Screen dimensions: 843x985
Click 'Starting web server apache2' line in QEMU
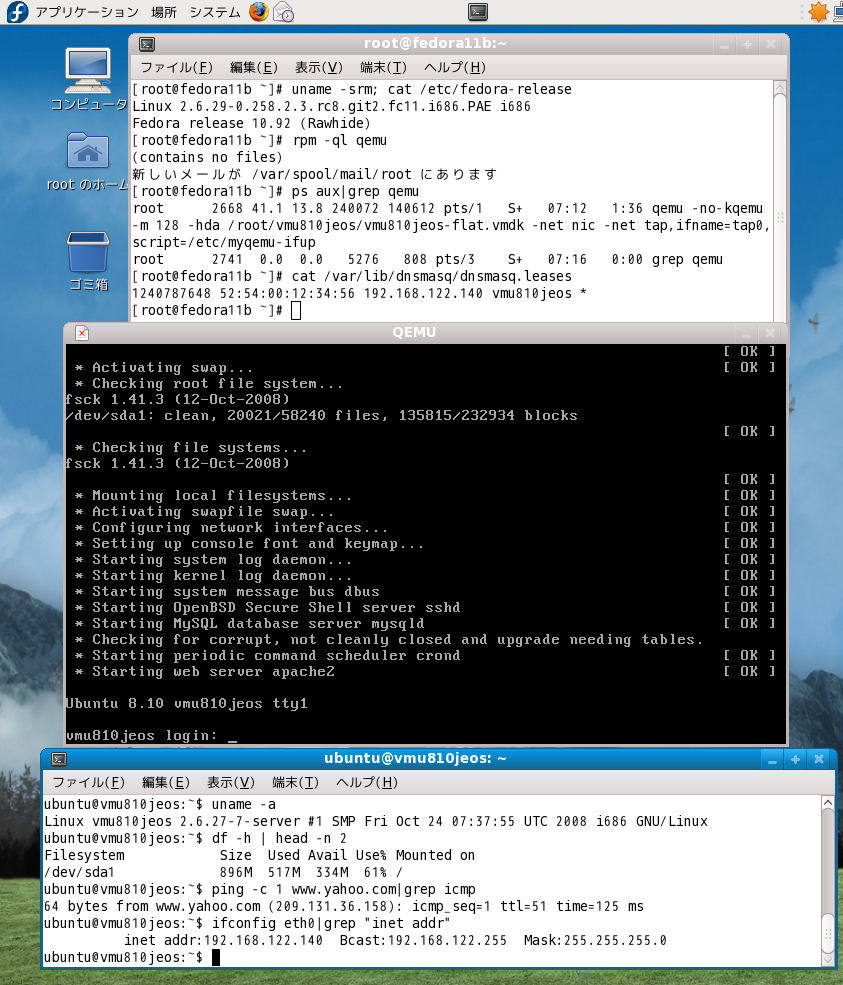point(205,672)
